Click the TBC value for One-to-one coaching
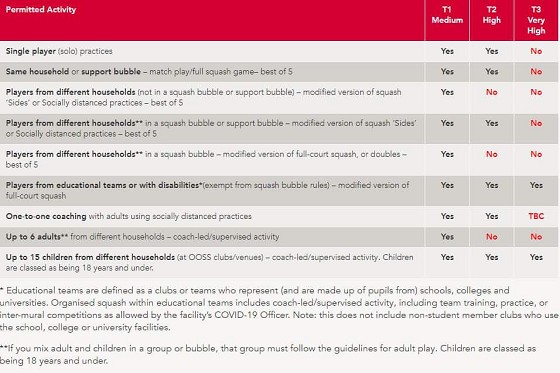560x373 pixels. 536,216
